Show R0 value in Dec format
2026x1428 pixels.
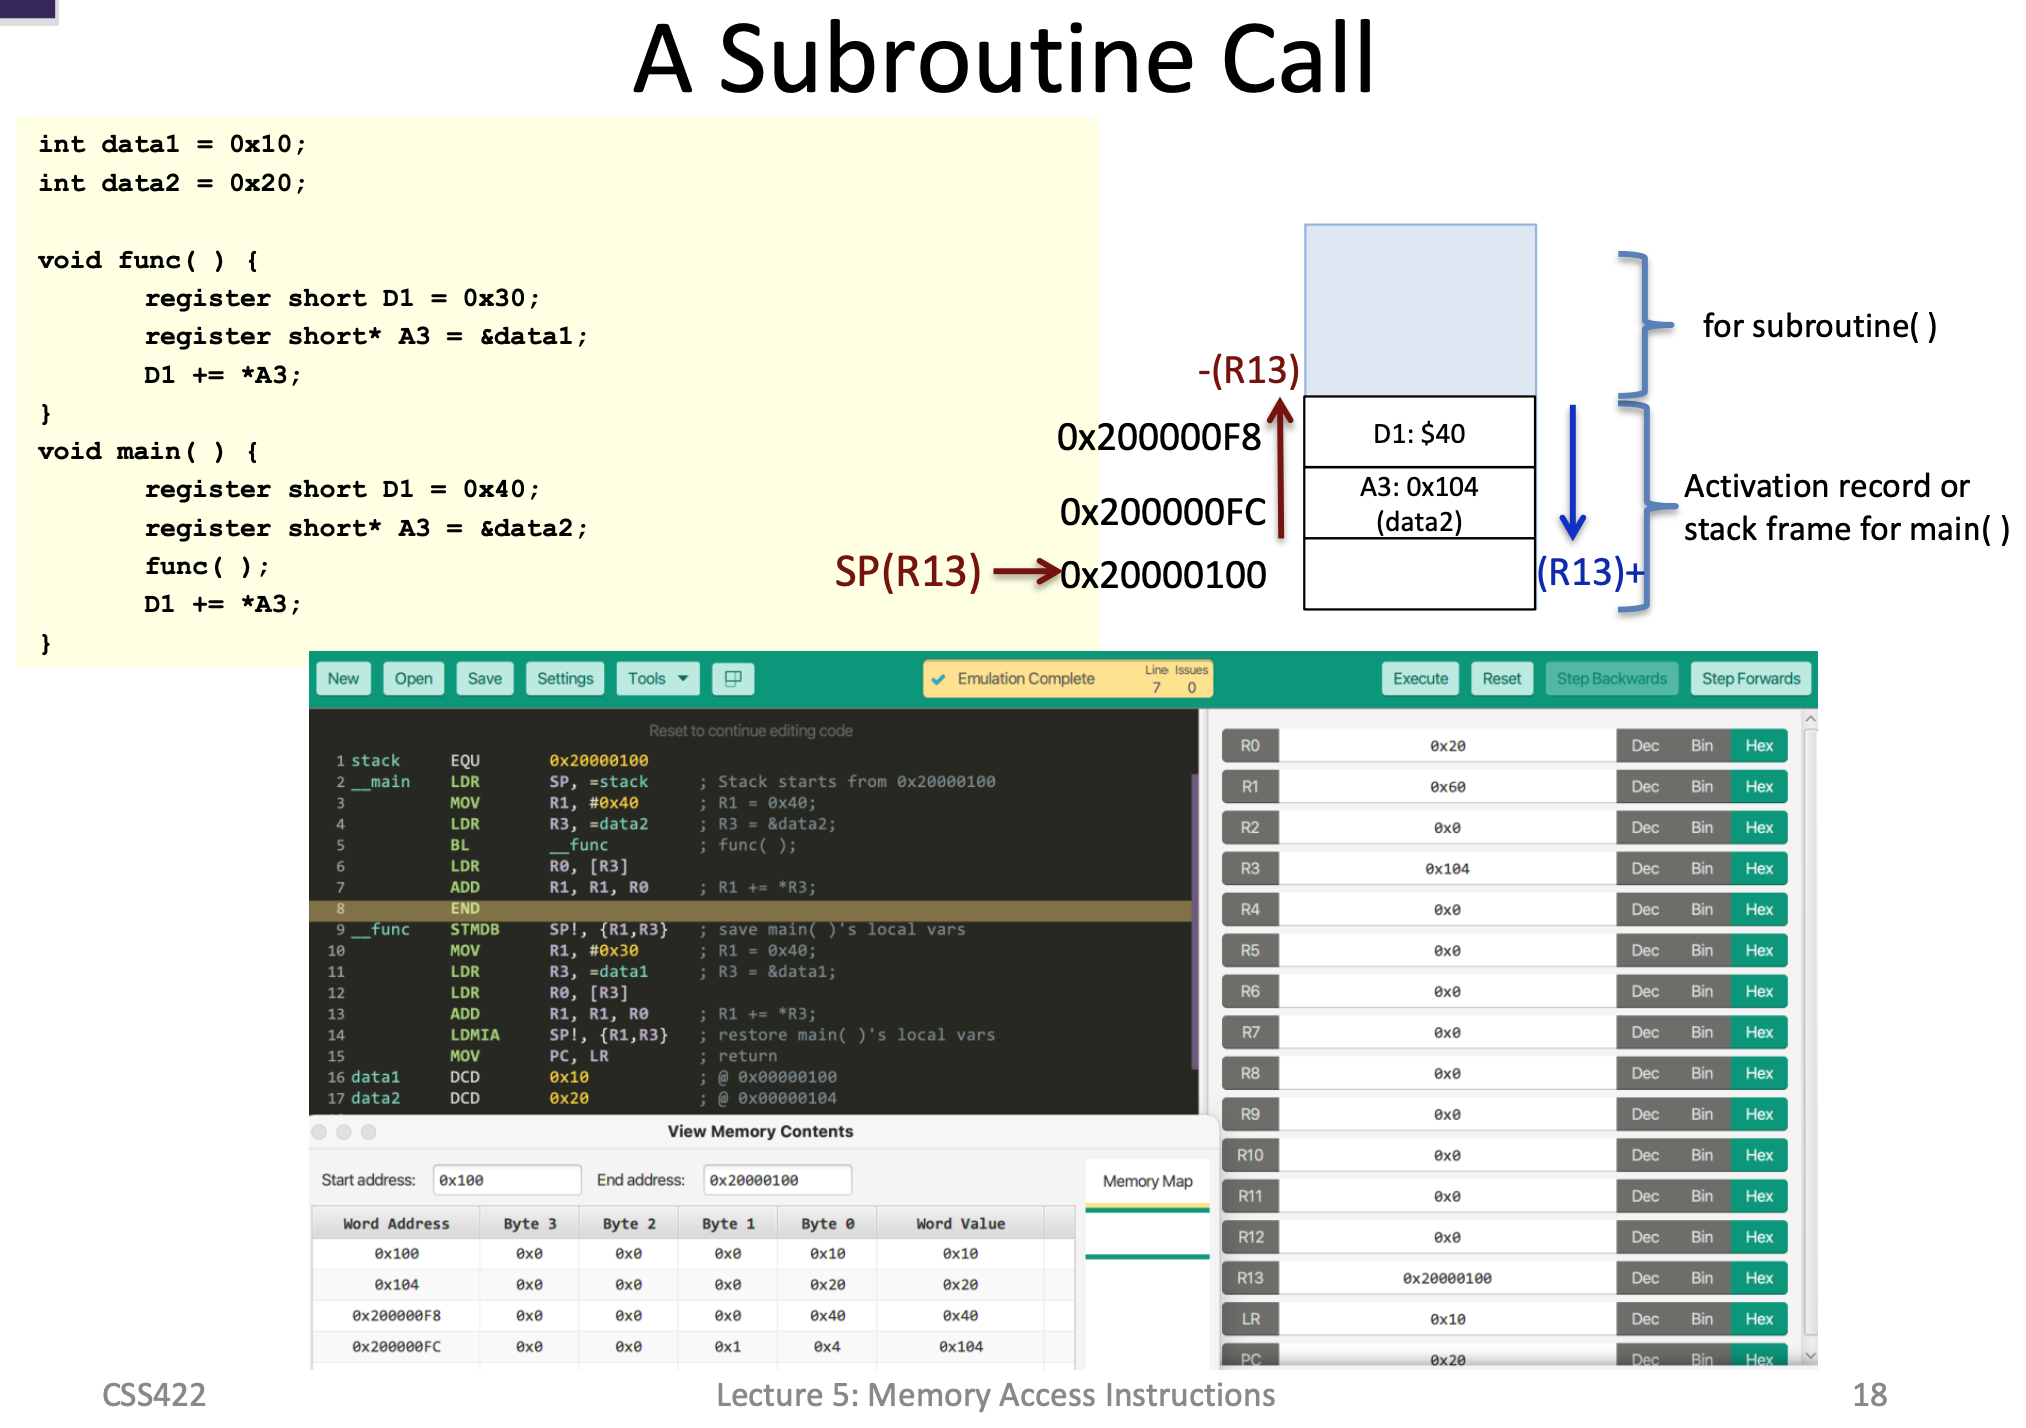point(1645,745)
